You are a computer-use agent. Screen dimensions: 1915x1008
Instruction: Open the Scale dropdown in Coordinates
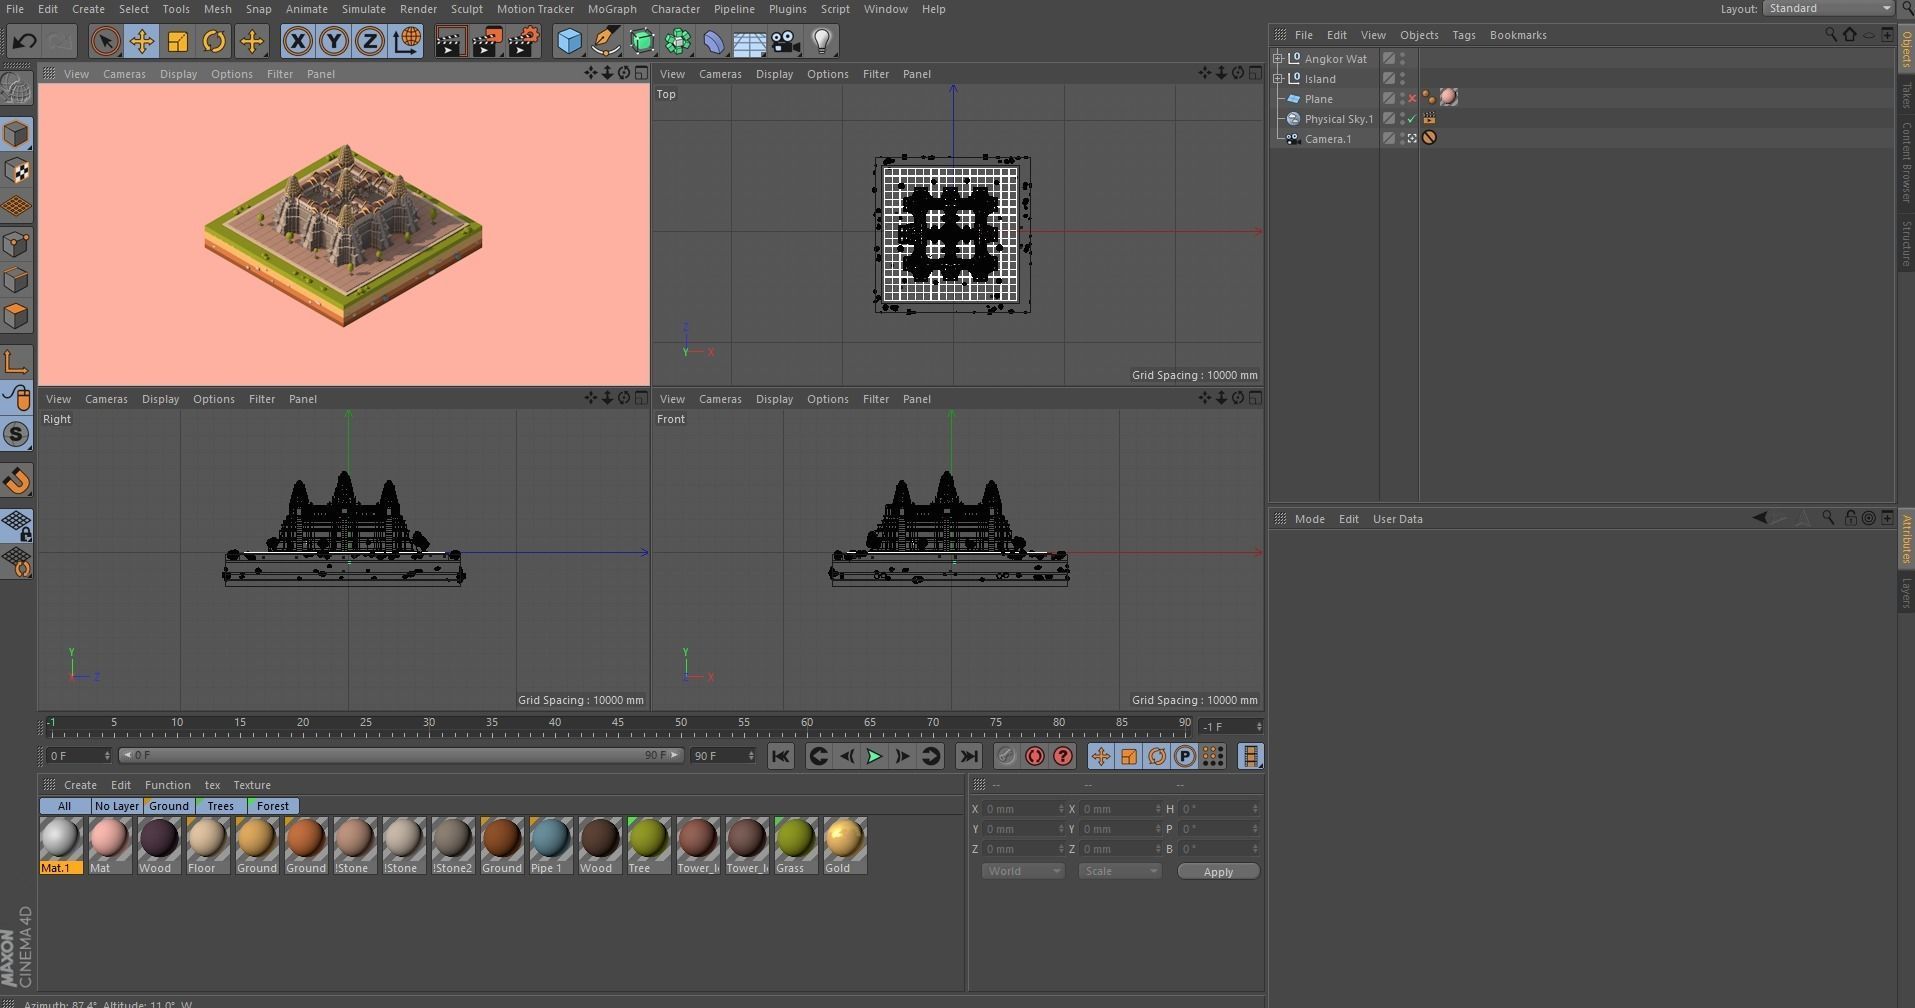1119,871
